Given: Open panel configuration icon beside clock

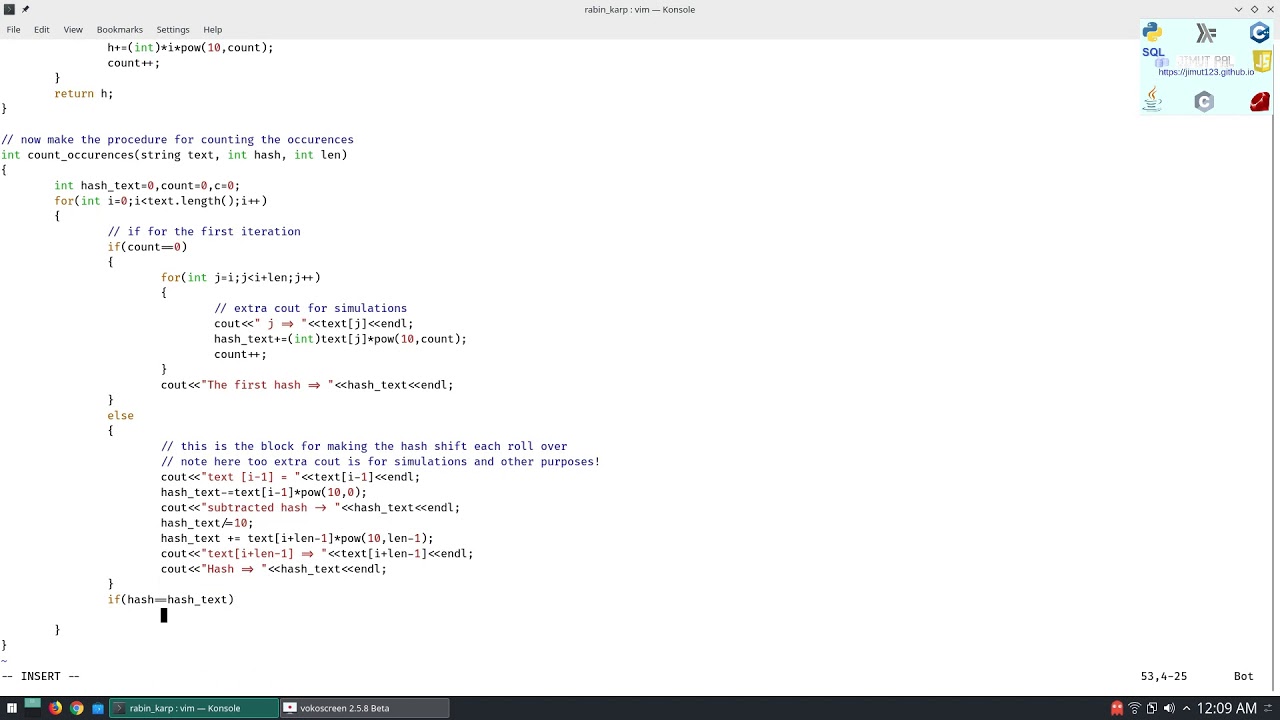Looking at the screenshot, I should tap(1269, 708).
